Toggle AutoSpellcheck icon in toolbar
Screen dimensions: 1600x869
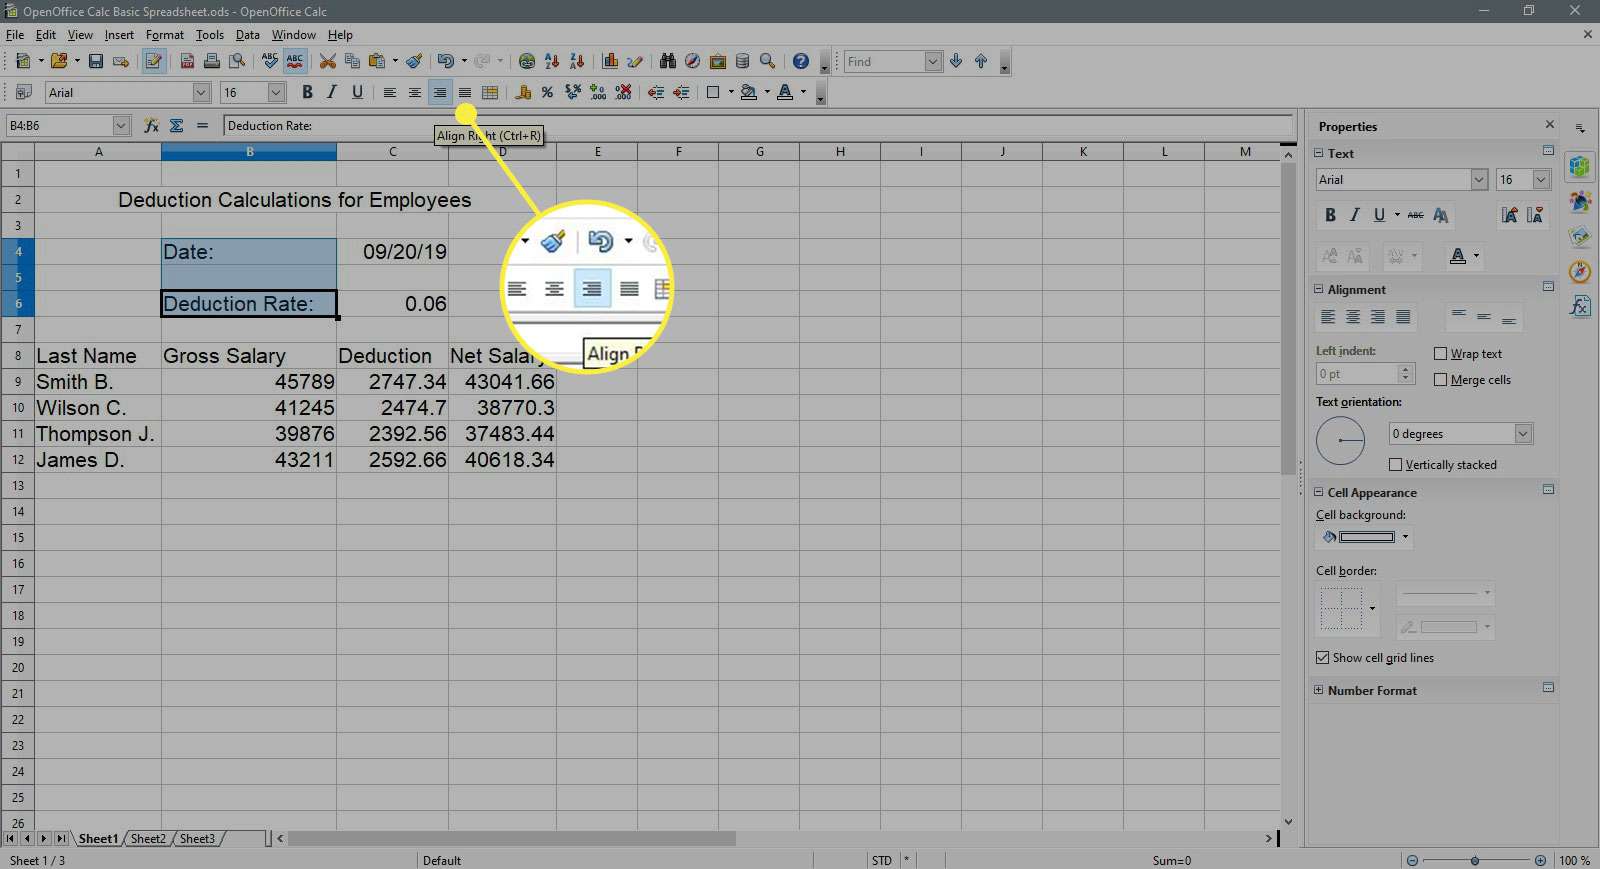click(295, 61)
